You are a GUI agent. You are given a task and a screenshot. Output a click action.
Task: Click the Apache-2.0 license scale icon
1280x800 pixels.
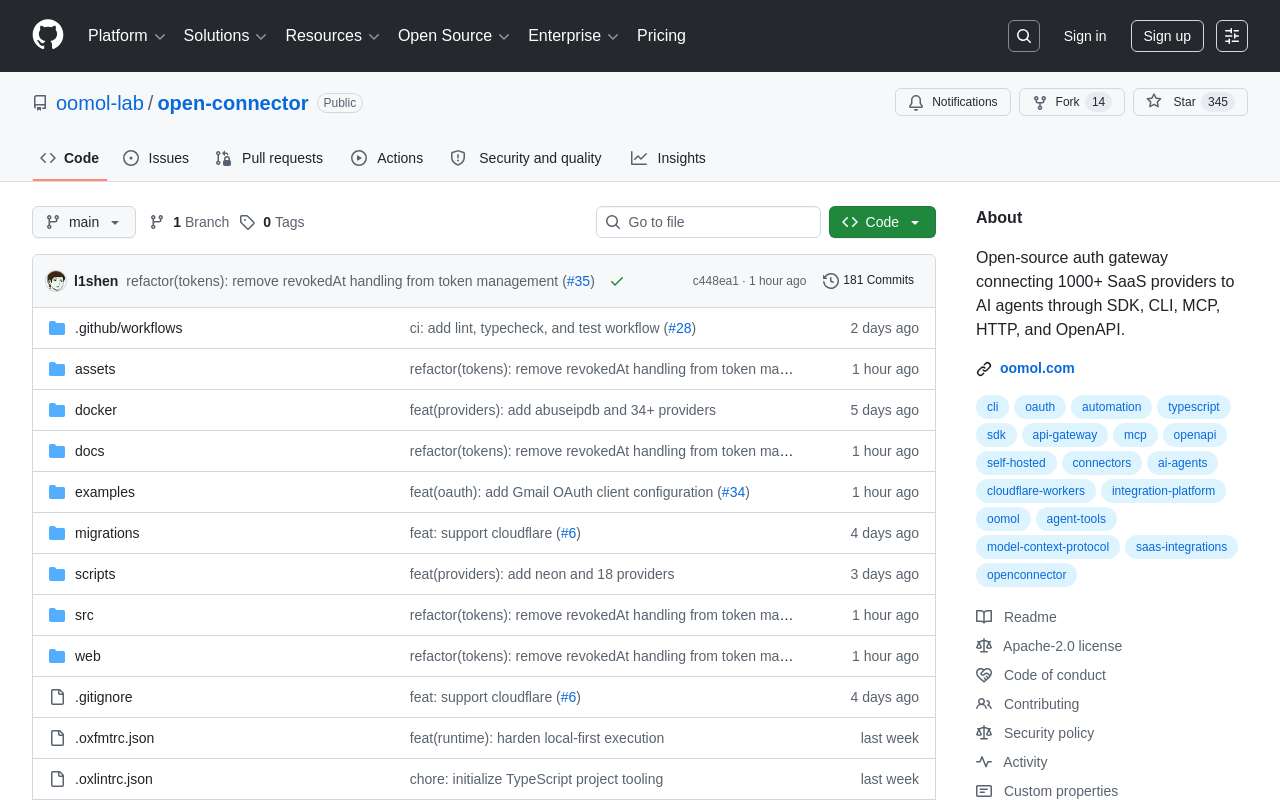[984, 646]
